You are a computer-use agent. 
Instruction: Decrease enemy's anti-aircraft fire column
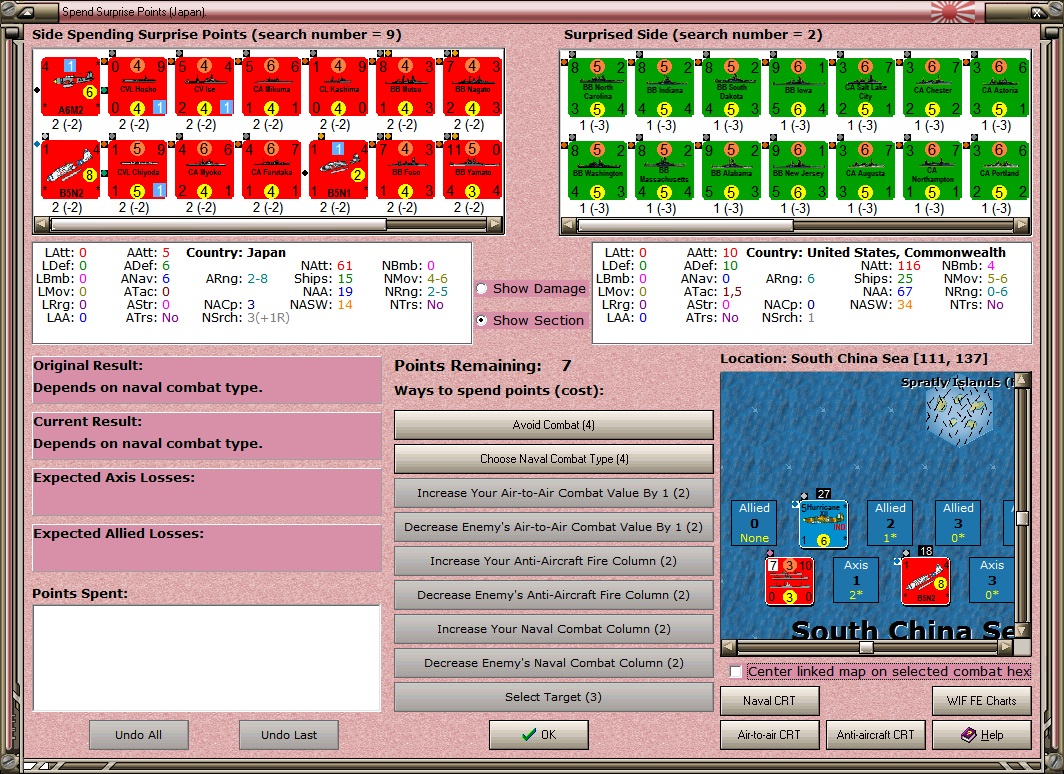(554, 595)
